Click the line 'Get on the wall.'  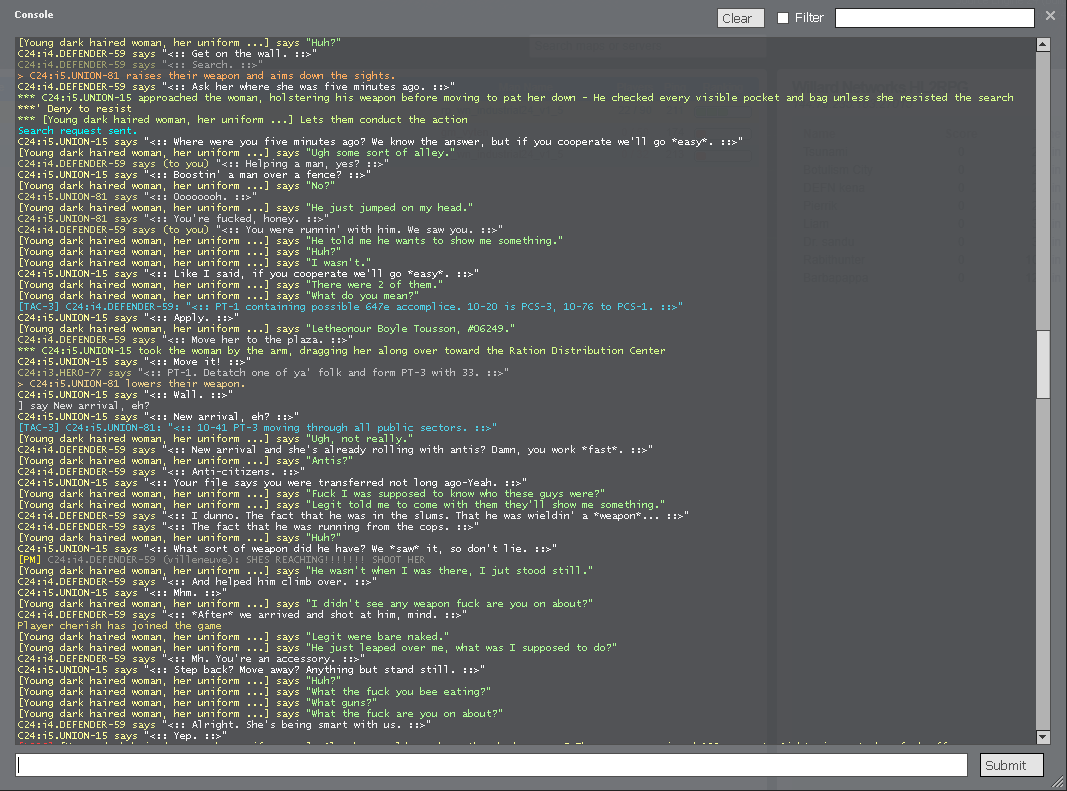167,54
